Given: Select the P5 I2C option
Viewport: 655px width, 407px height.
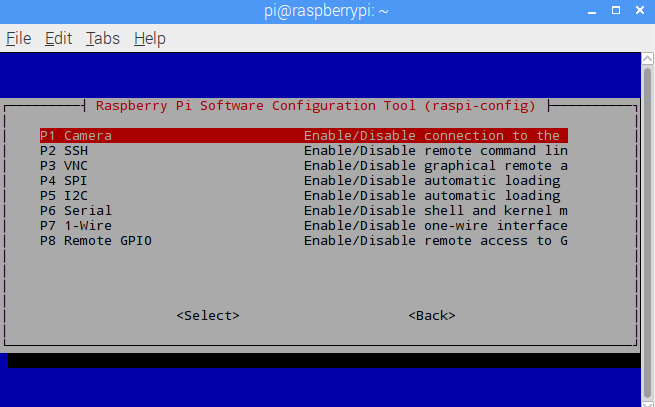Looking at the screenshot, I should tap(304, 196).
